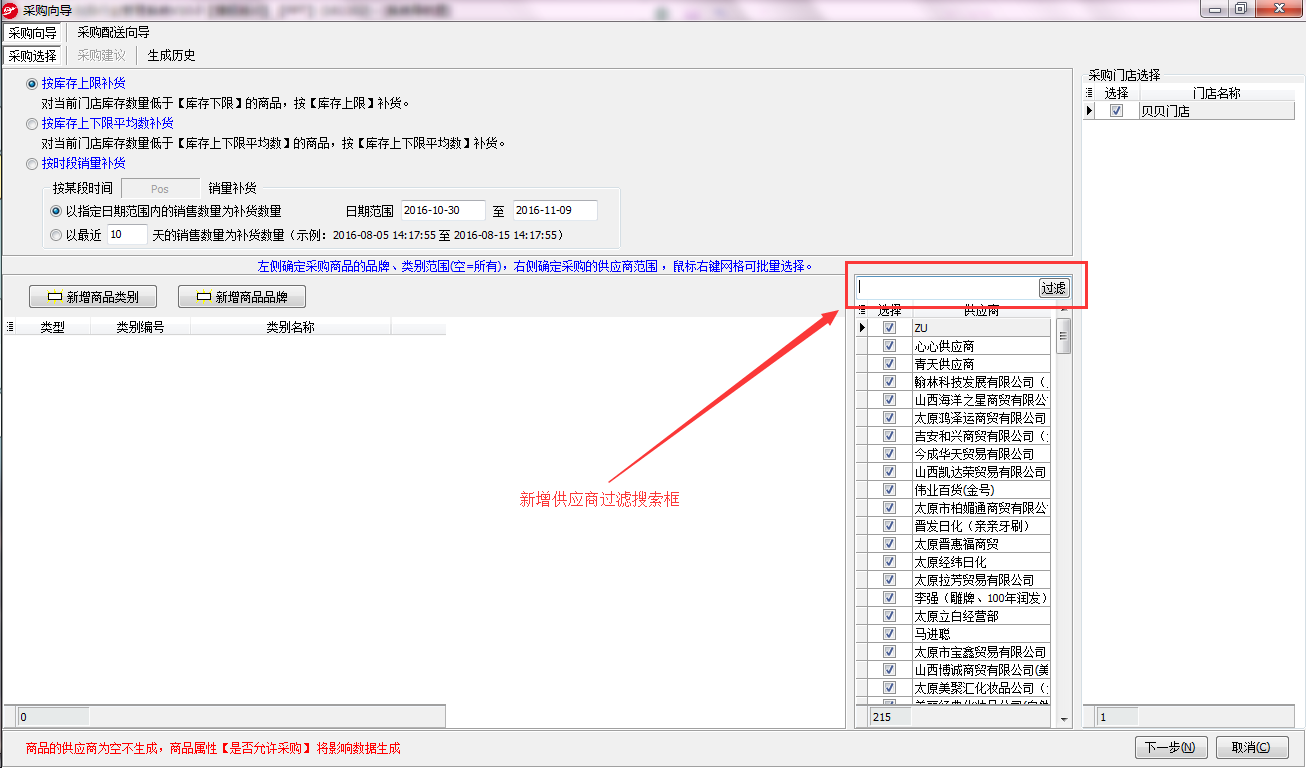Click 下一步(N) button
1306x768 pixels.
[1171, 747]
